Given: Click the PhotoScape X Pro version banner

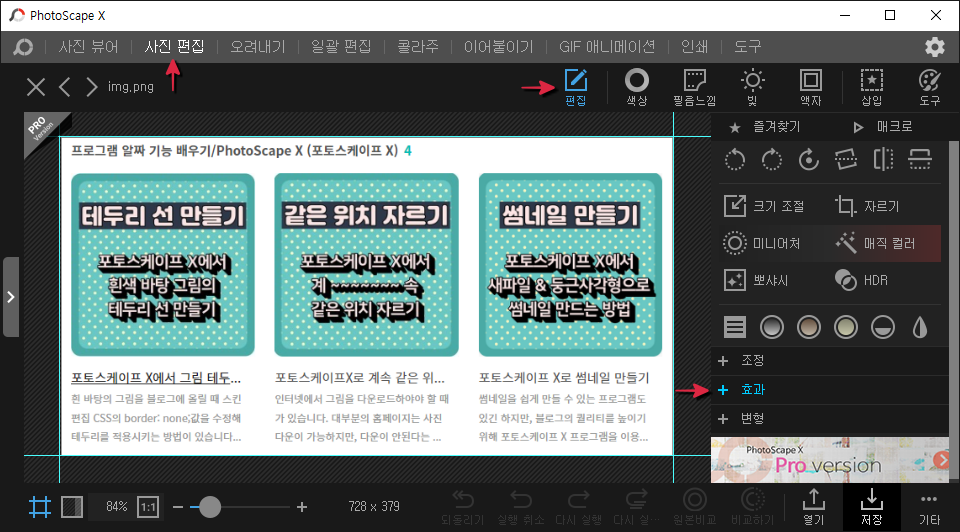Looking at the screenshot, I should 830,460.
